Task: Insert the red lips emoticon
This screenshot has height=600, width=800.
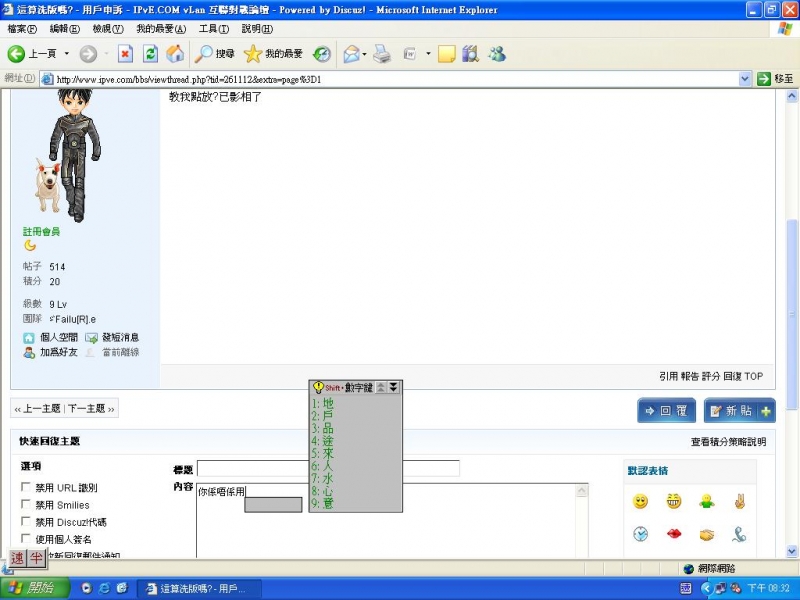Action: [673, 534]
